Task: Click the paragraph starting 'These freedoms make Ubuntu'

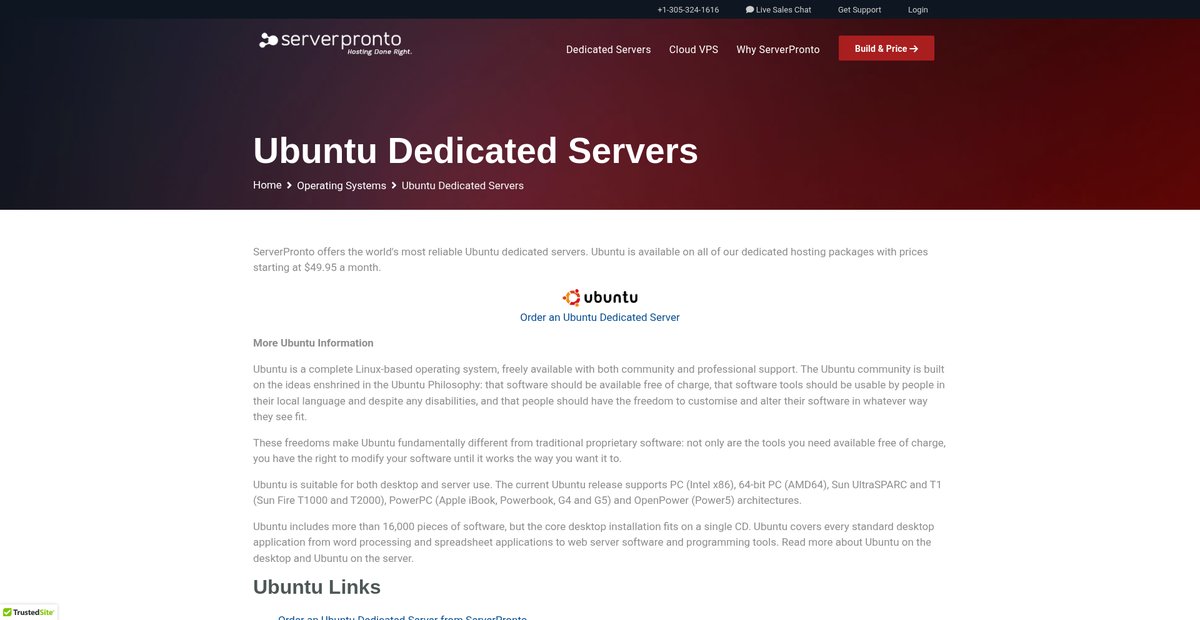Action: pyautogui.click(x=599, y=450)
